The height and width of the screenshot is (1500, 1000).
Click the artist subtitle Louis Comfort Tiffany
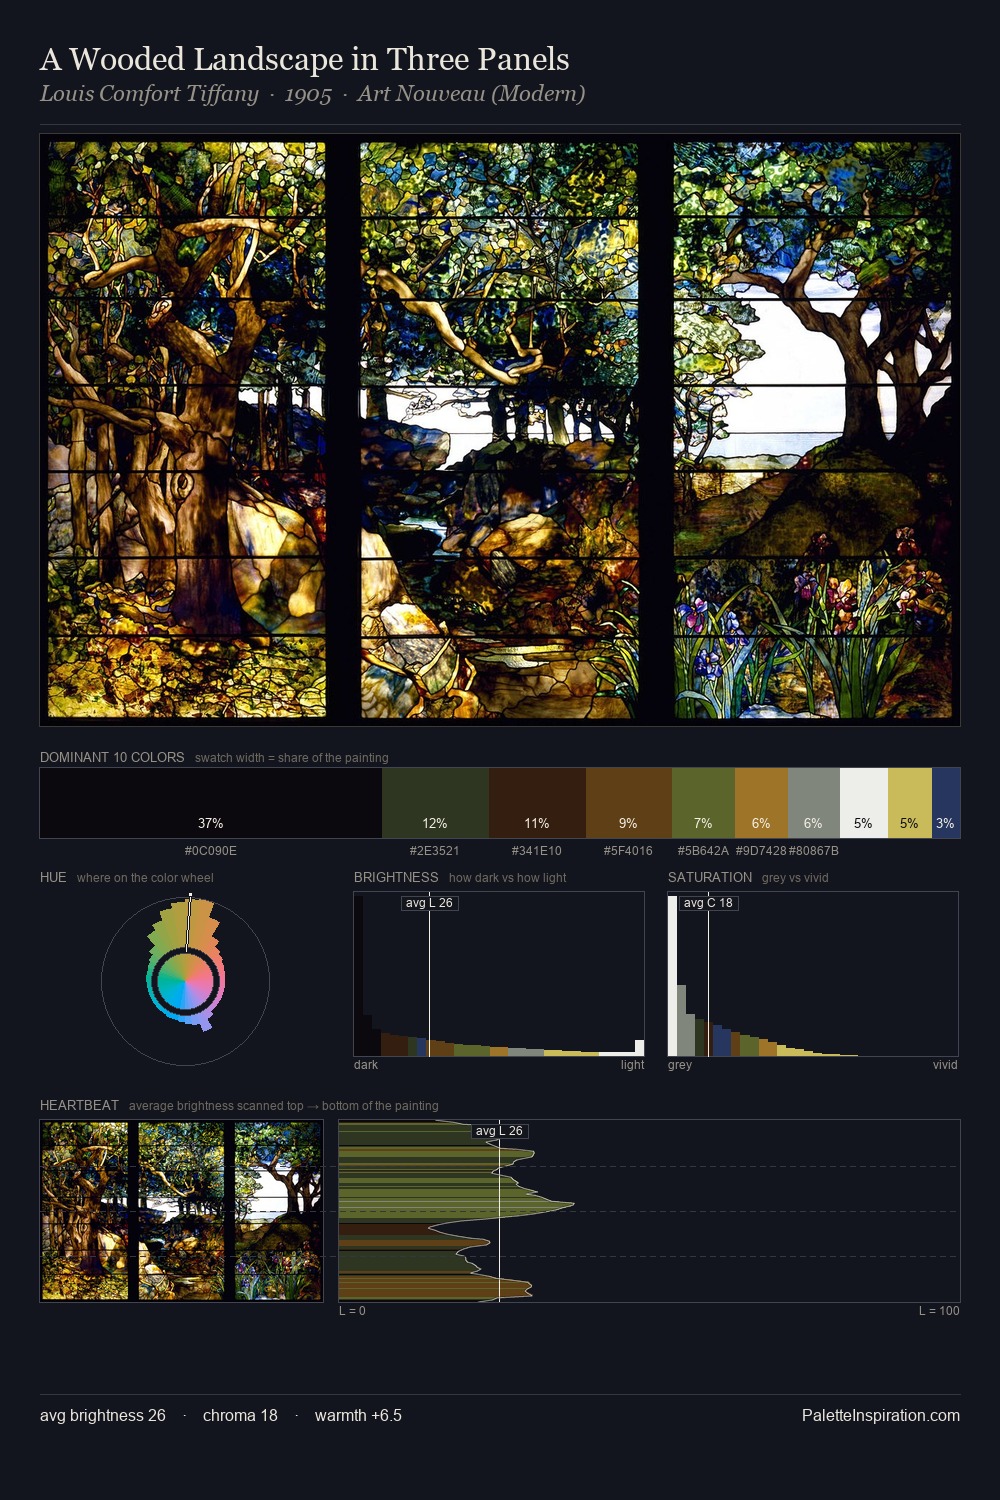point(149,94)
